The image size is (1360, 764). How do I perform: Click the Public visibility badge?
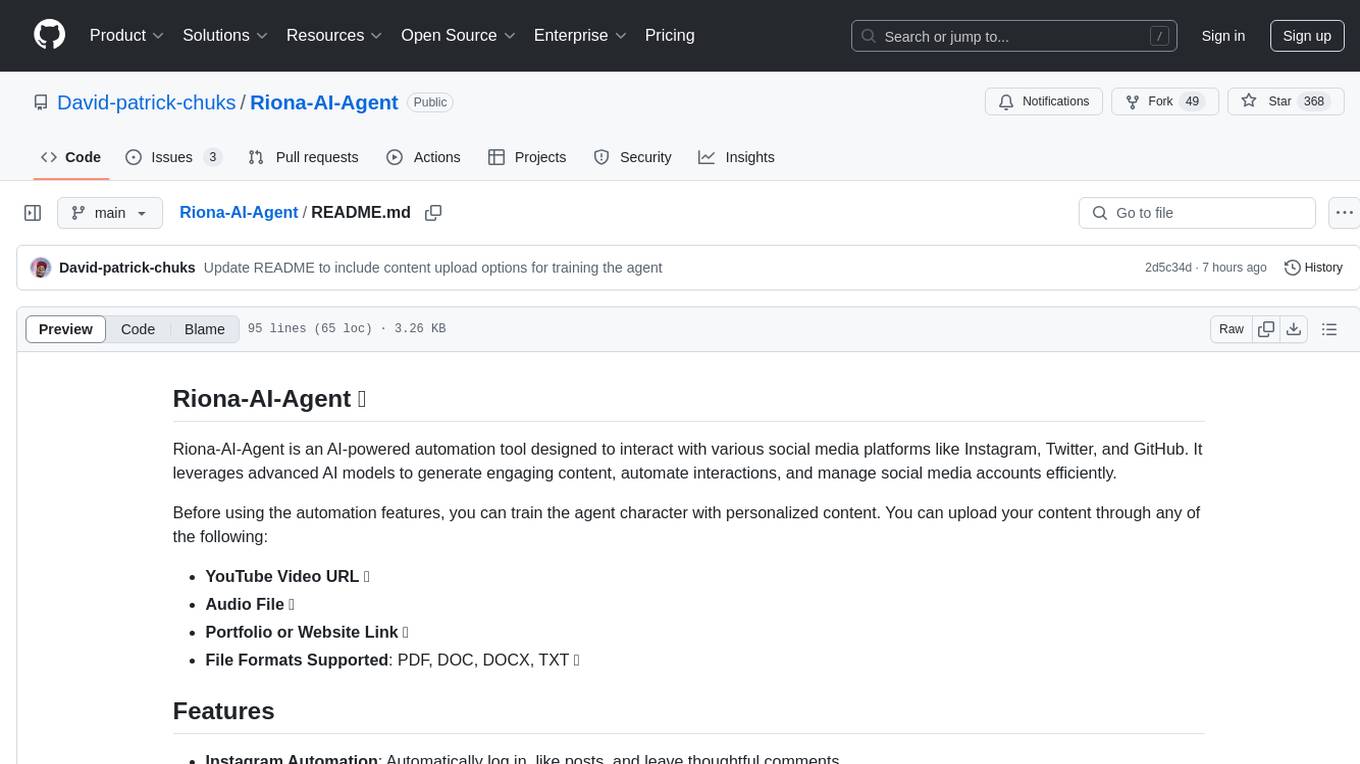(431, 102)
